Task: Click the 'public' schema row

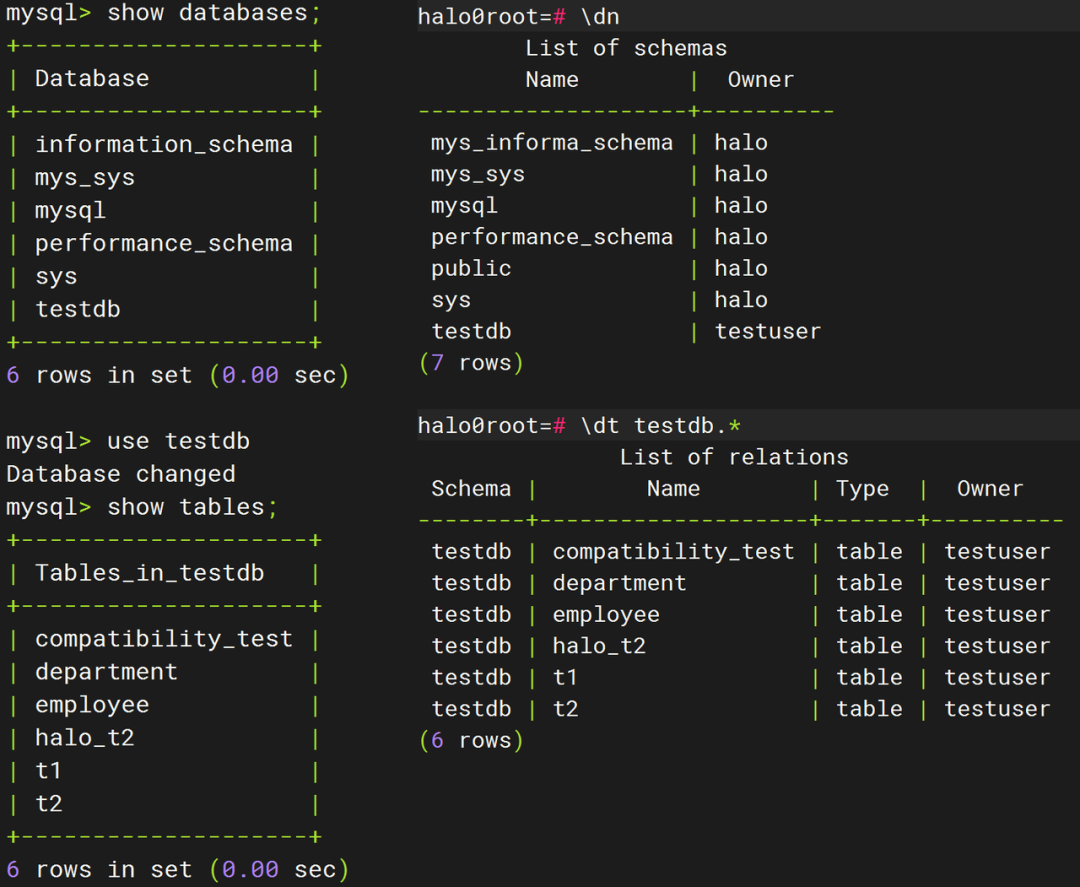Action: tap(471, 269)
